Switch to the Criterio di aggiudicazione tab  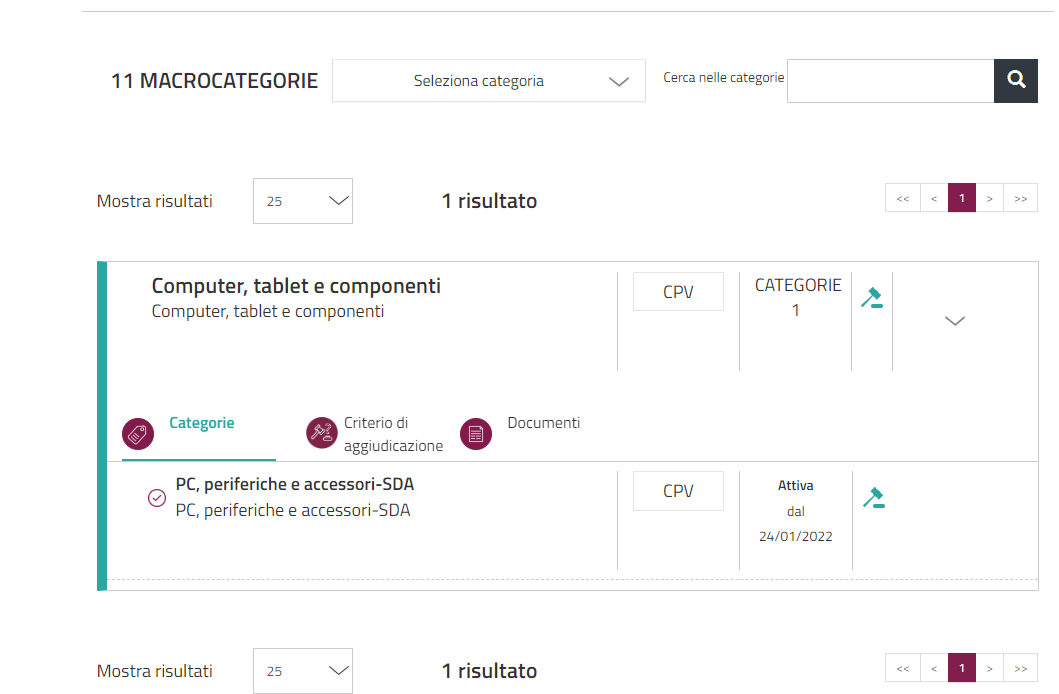click(392, 434)
